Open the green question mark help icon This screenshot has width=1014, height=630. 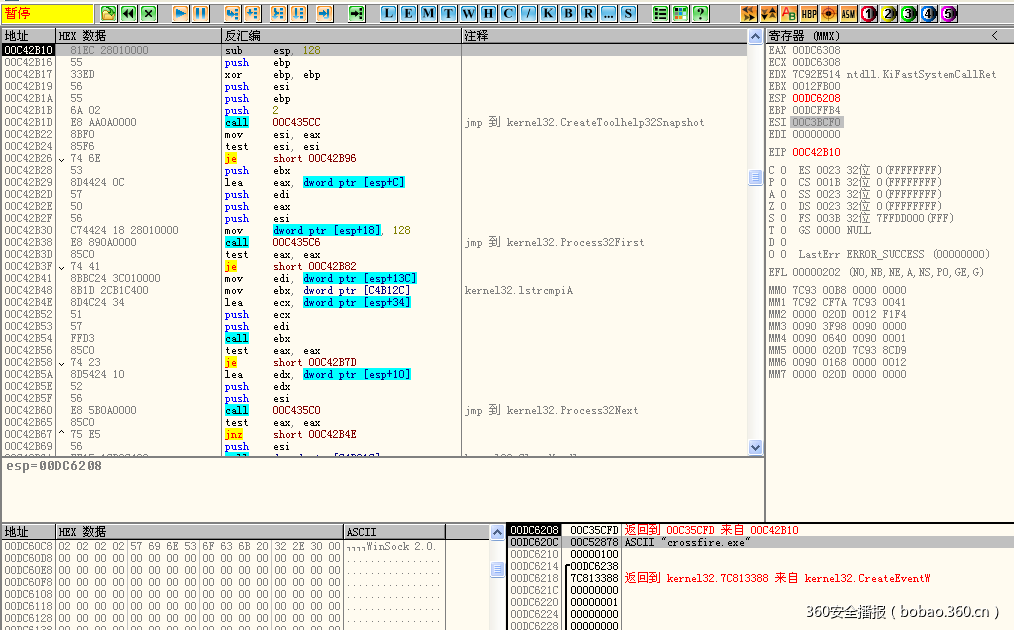tap(700, 13)
